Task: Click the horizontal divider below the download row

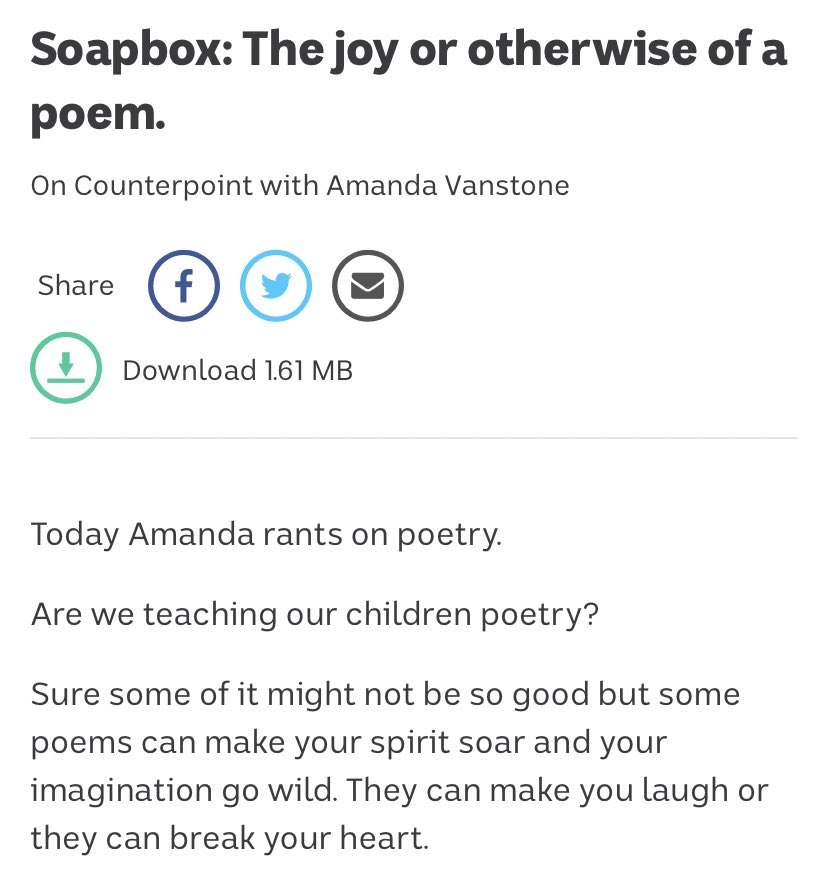Action: click(413, 438)
